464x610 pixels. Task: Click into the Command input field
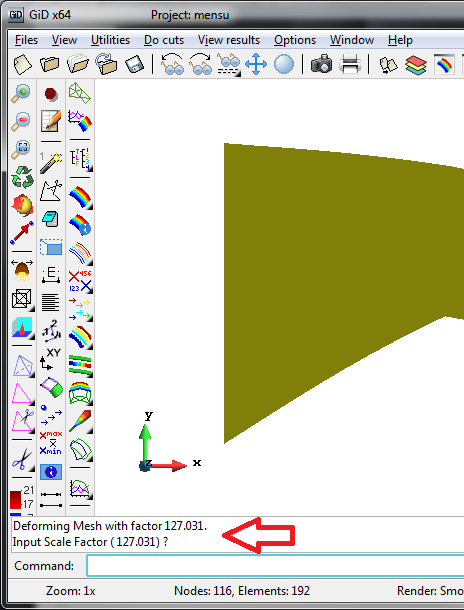pos(275,565)
